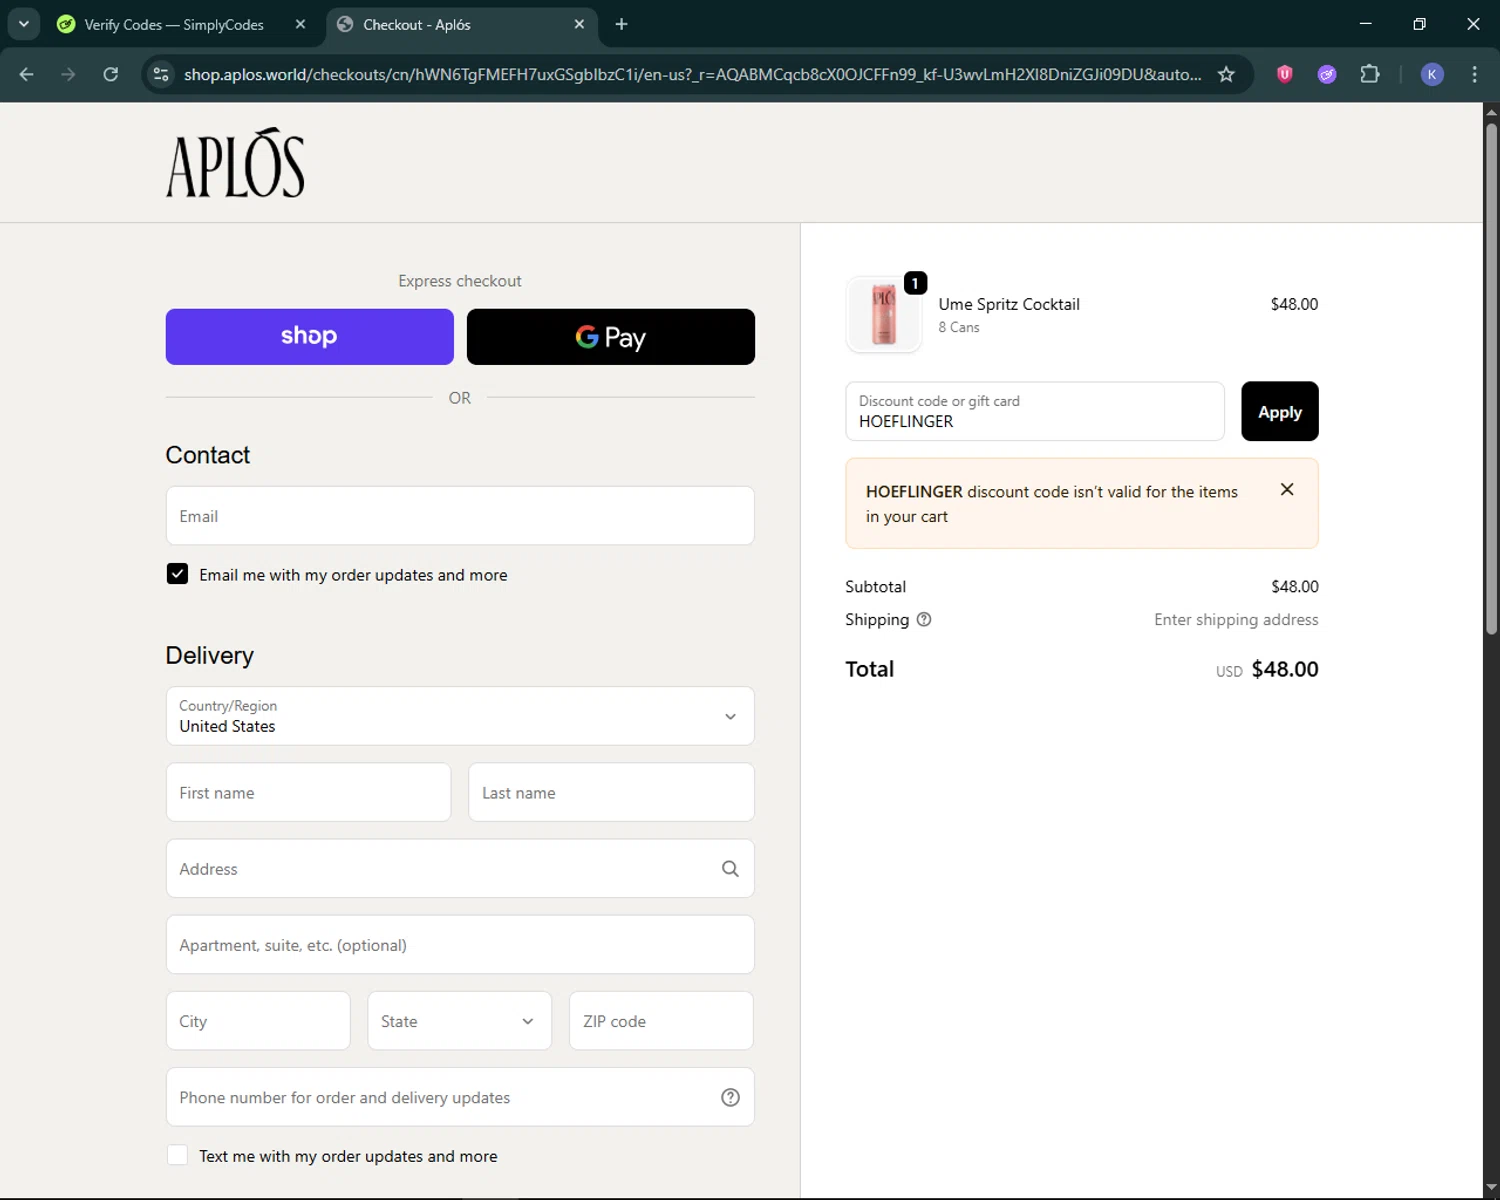
Task: Click the City field
Action: 258,1021
